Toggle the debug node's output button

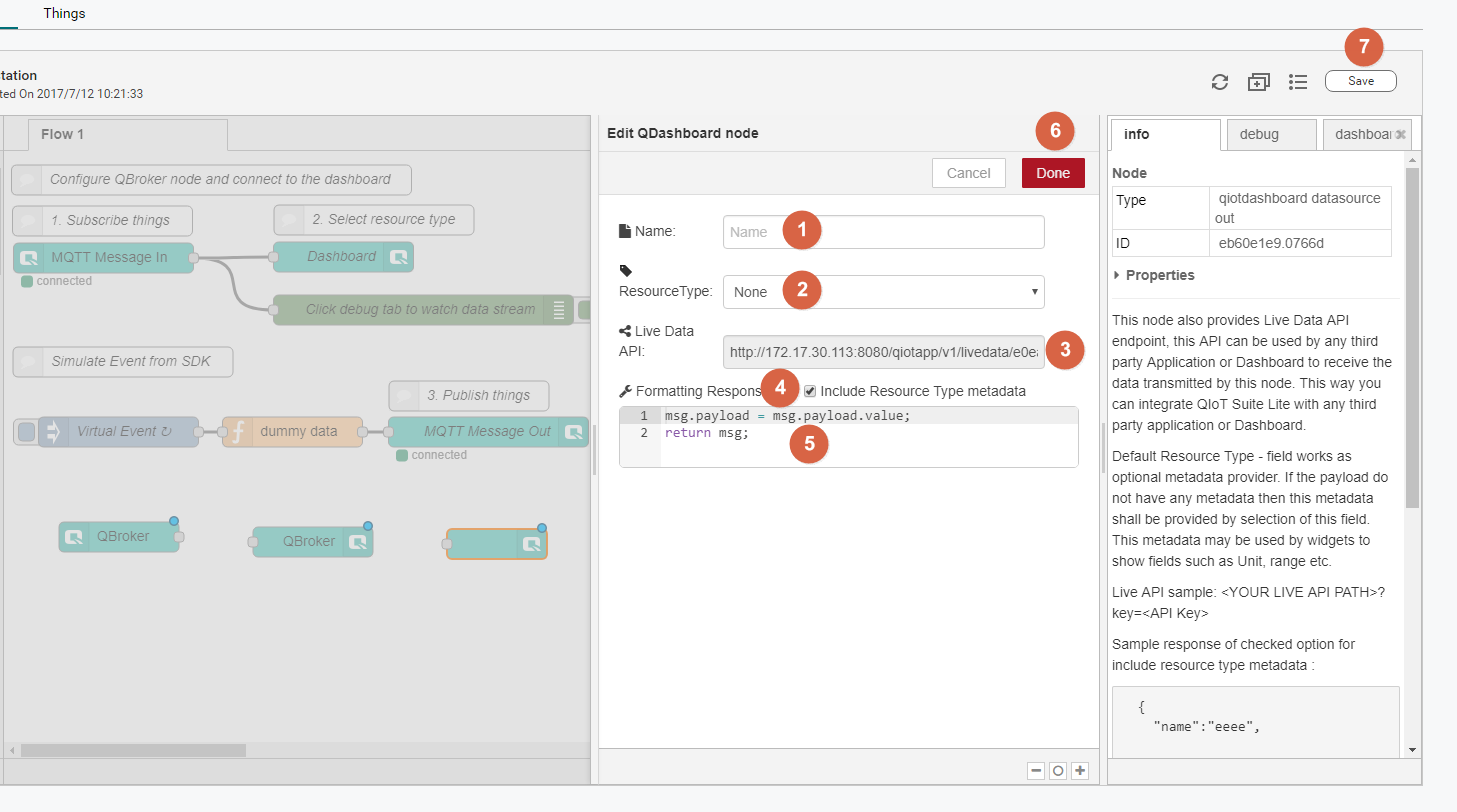[584, 310]
